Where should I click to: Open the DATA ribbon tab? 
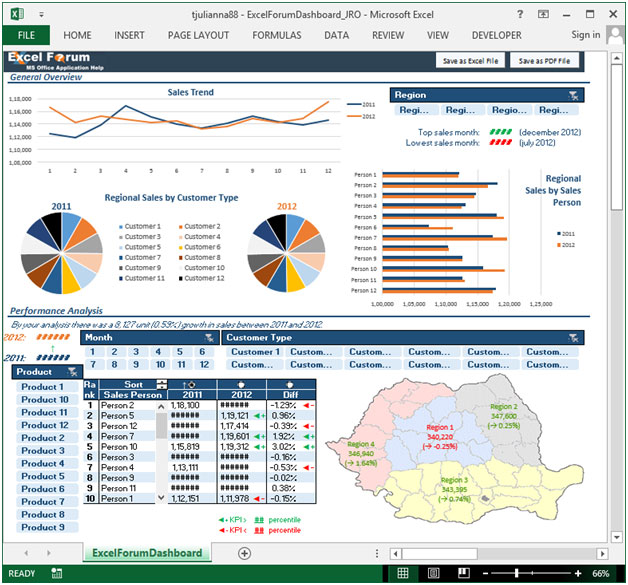click(336, 35)
